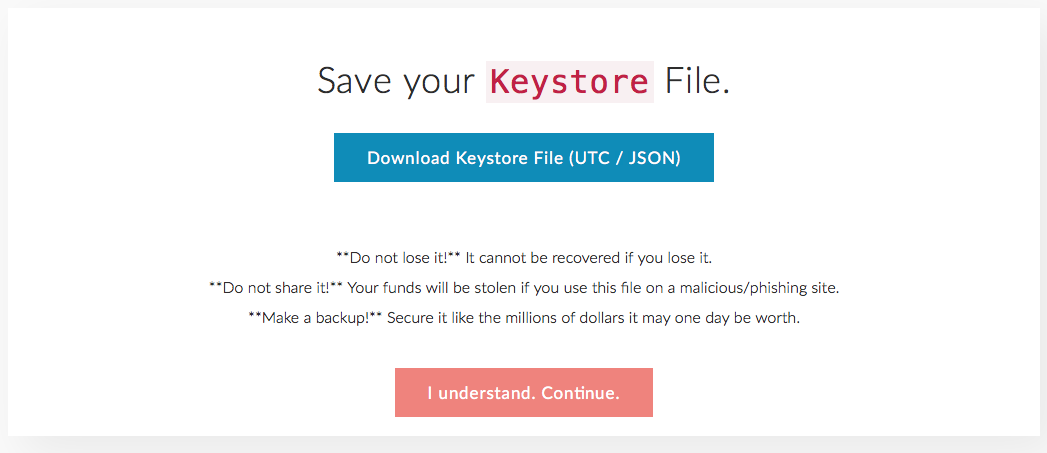The height and width of the screenshot is (453, 1047).
Task: Click the highlighted Keystore word in heading
Action: click(569, 82)
